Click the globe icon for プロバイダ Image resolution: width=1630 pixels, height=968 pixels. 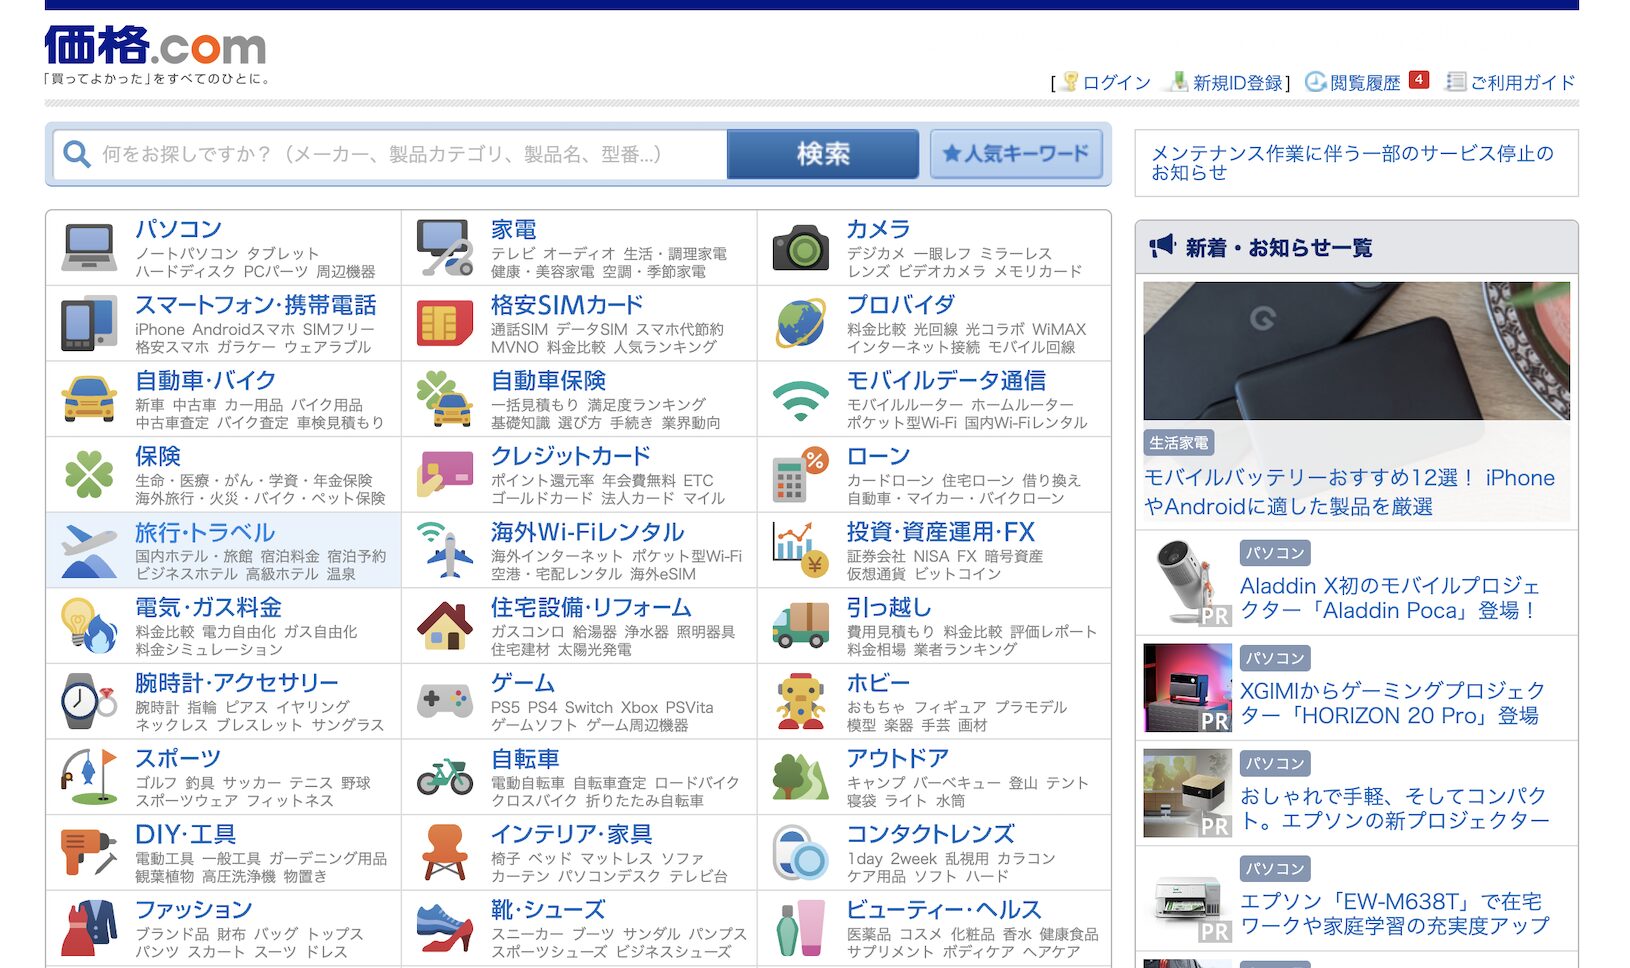[x=800, y=324]
